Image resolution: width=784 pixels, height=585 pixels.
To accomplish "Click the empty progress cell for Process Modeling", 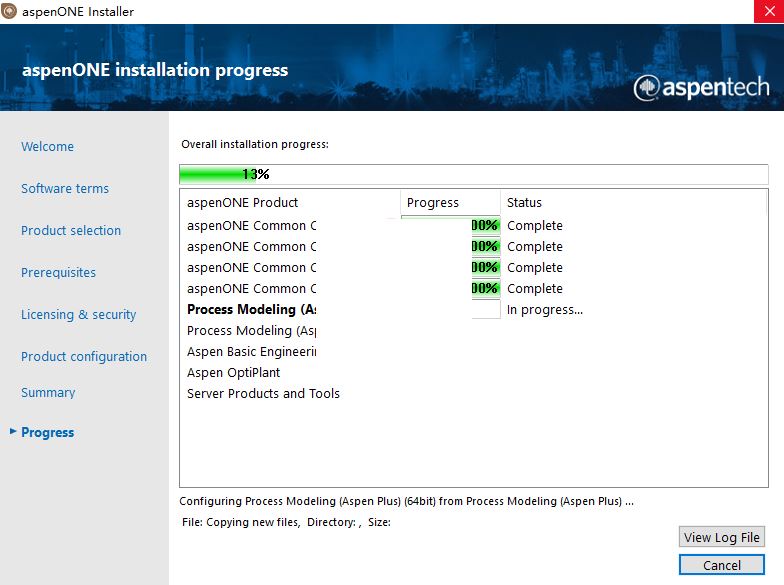I will pyautogui.click(x=486, y=310).
